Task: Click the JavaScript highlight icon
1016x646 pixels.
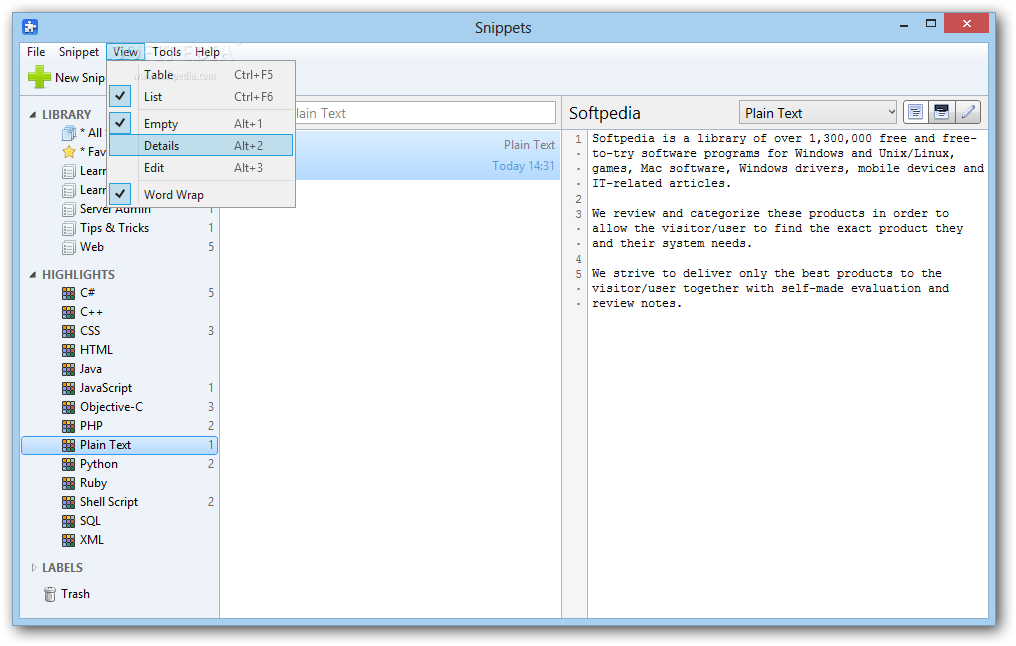Action: (68, 388)
